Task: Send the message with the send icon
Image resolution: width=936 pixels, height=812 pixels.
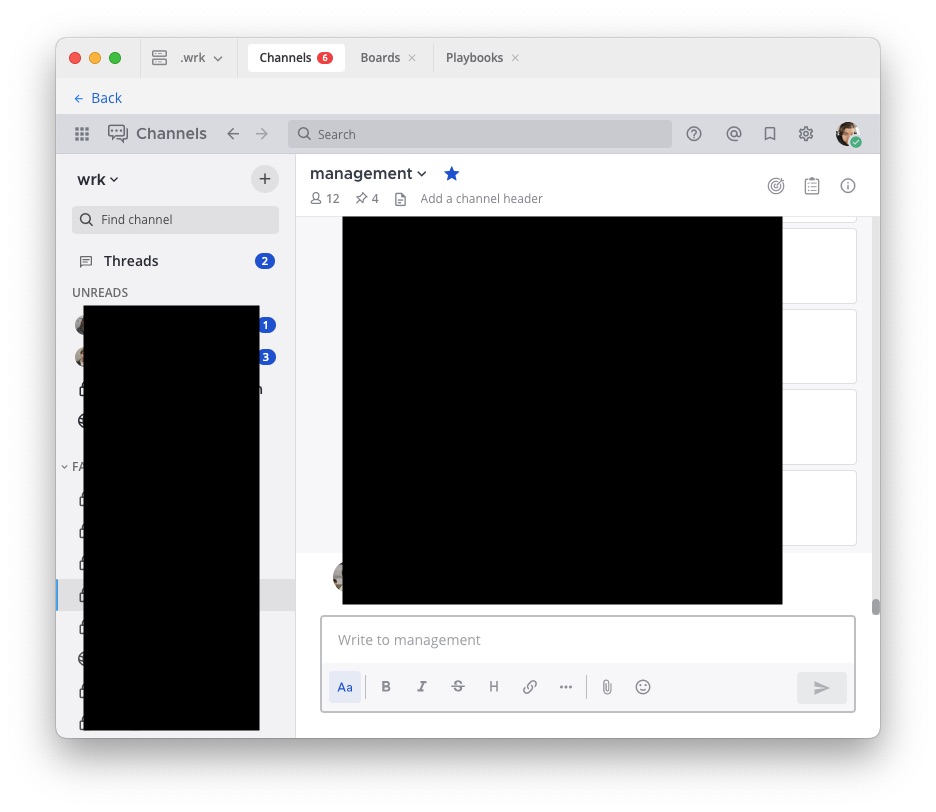Action: pos(821,687)
